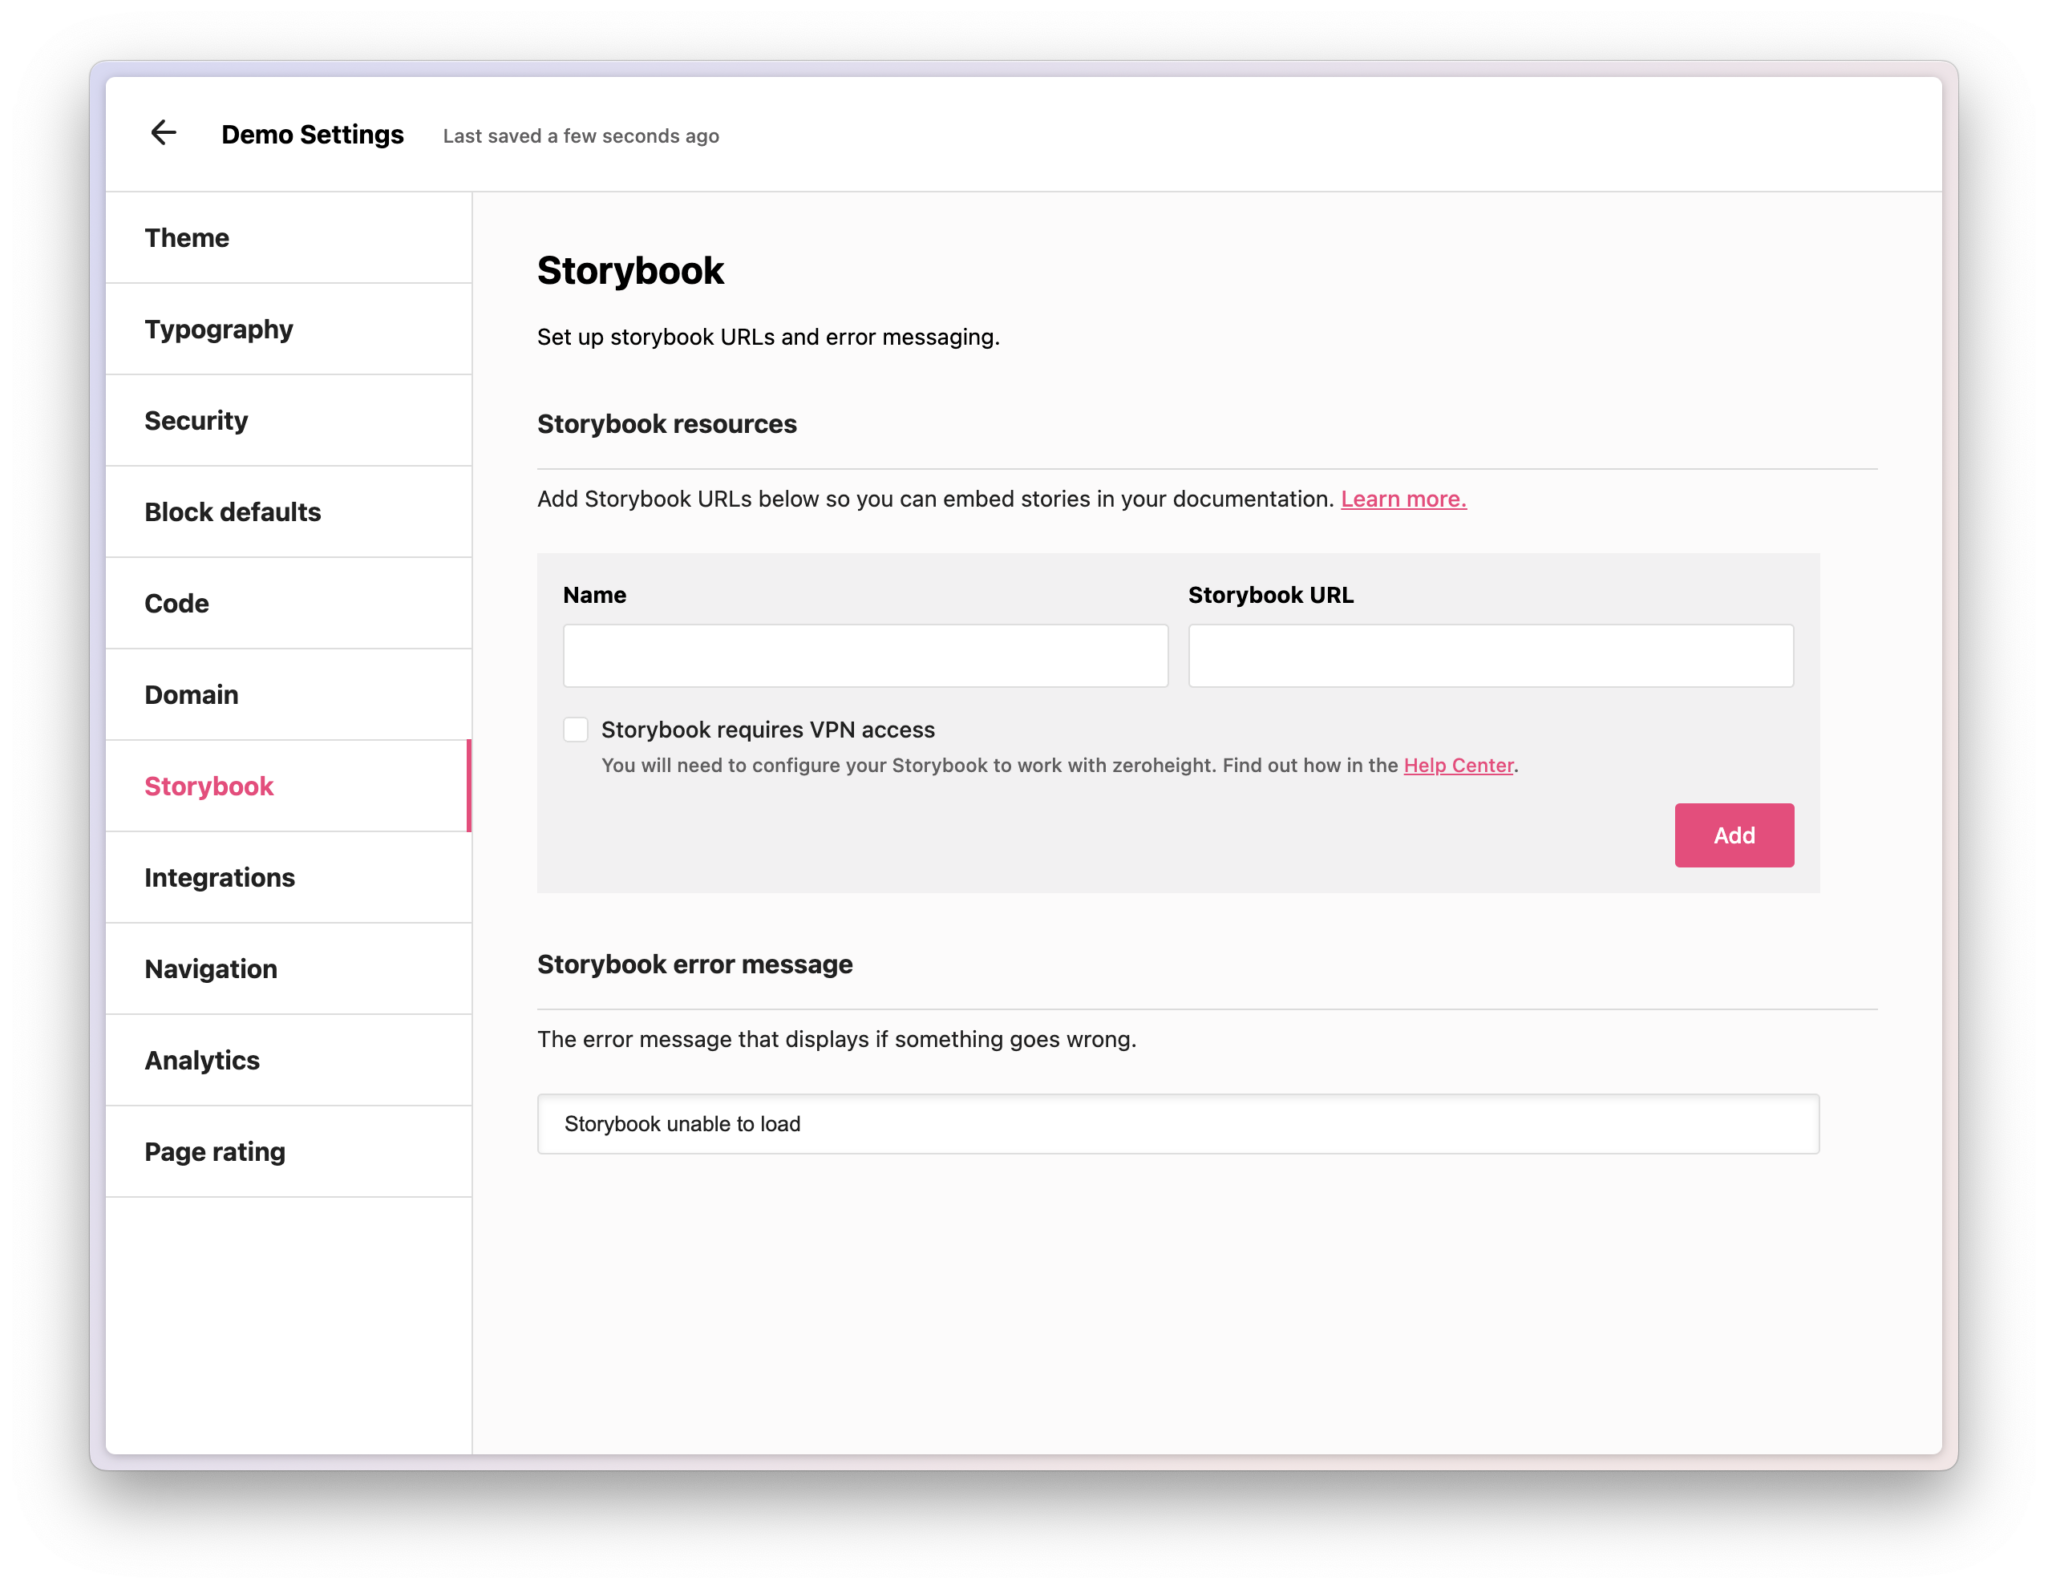
Task: Select Page rating in the sidebar
Action: [288, 1152]
